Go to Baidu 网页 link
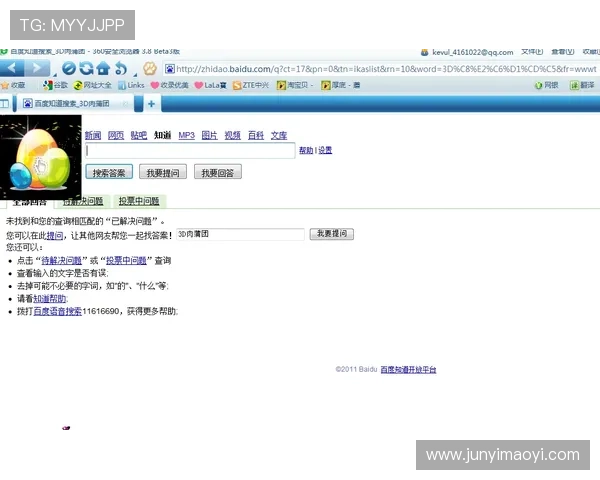Screen dimensions: 600x480 click(116, 135)
